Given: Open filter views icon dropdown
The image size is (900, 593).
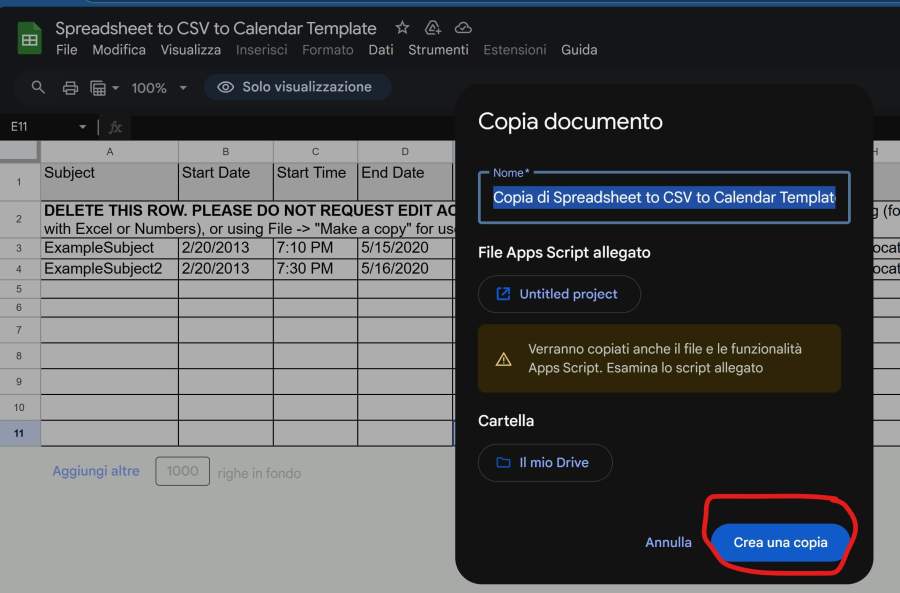Looking at the screenshot, I should (104, 88).
